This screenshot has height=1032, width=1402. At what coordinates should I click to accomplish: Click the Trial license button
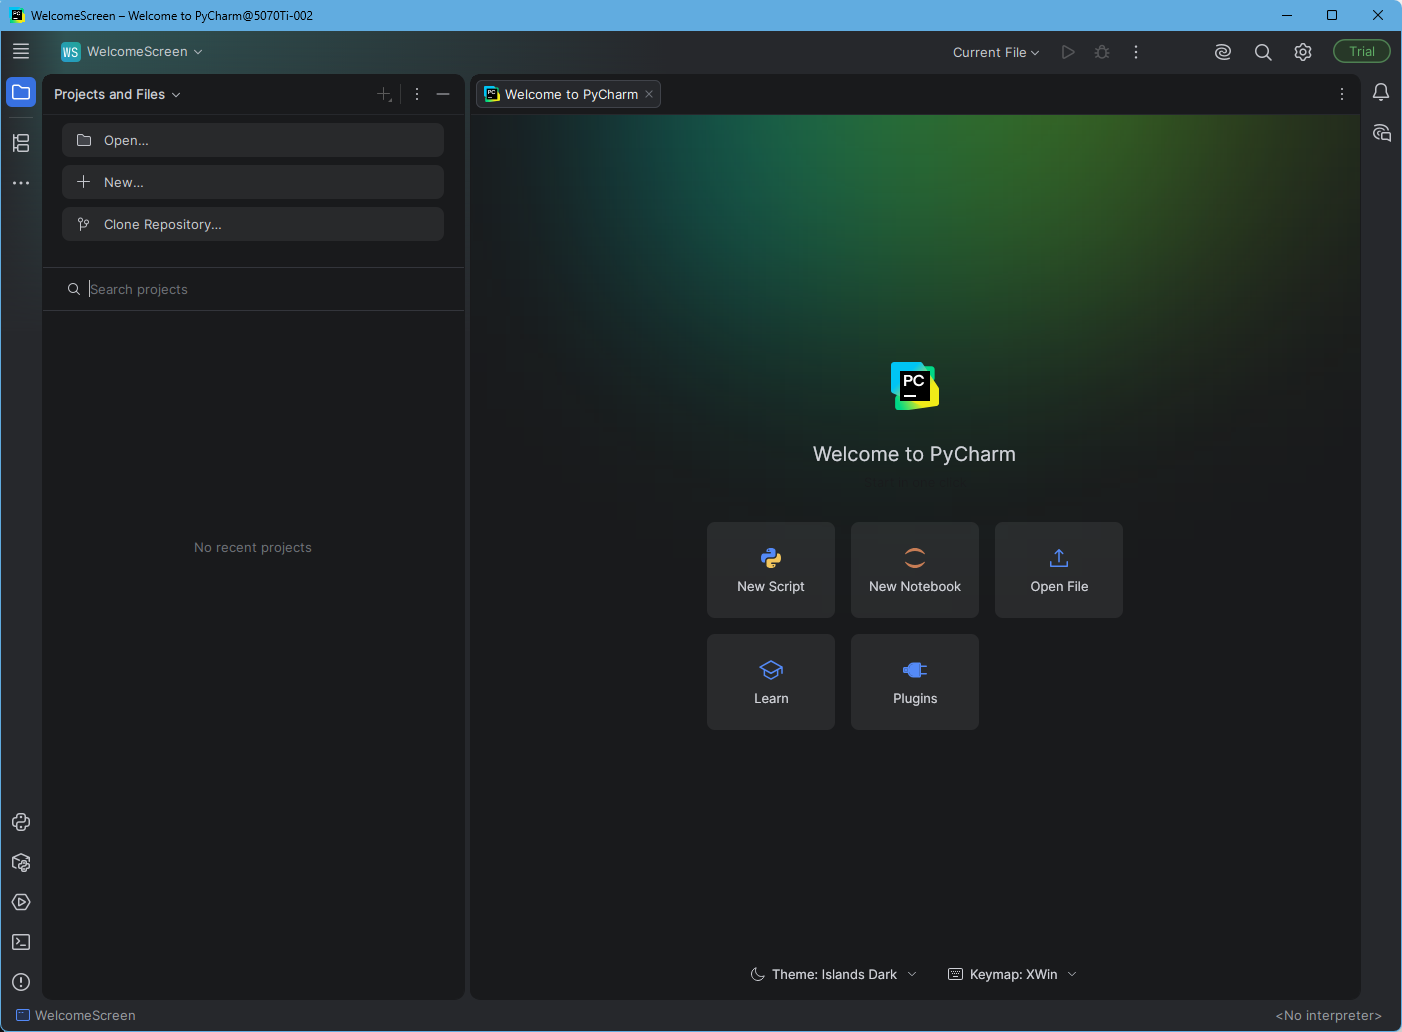tap(1362, 52)
